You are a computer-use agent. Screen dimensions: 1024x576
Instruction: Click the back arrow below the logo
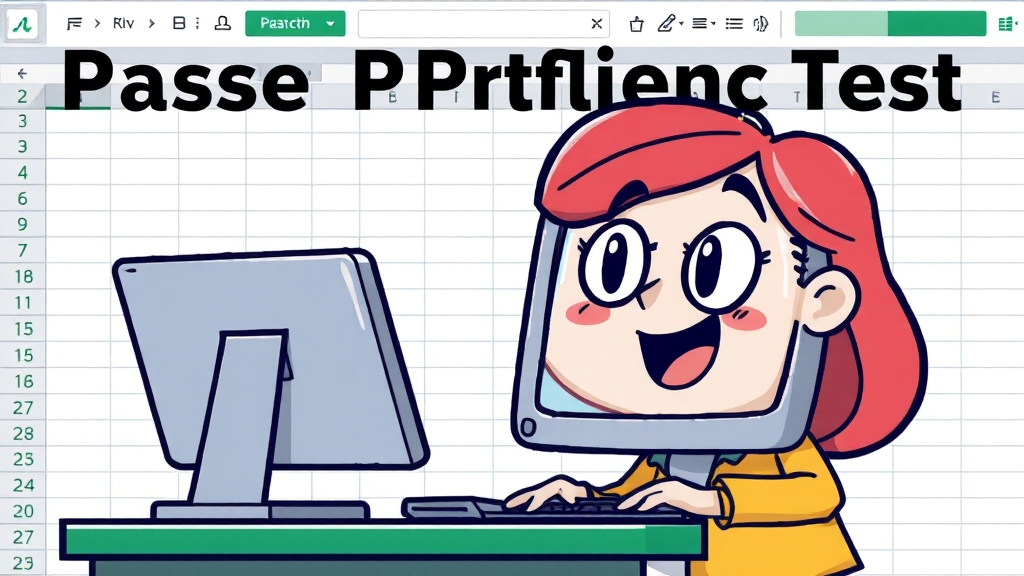(x=22, y=73)
